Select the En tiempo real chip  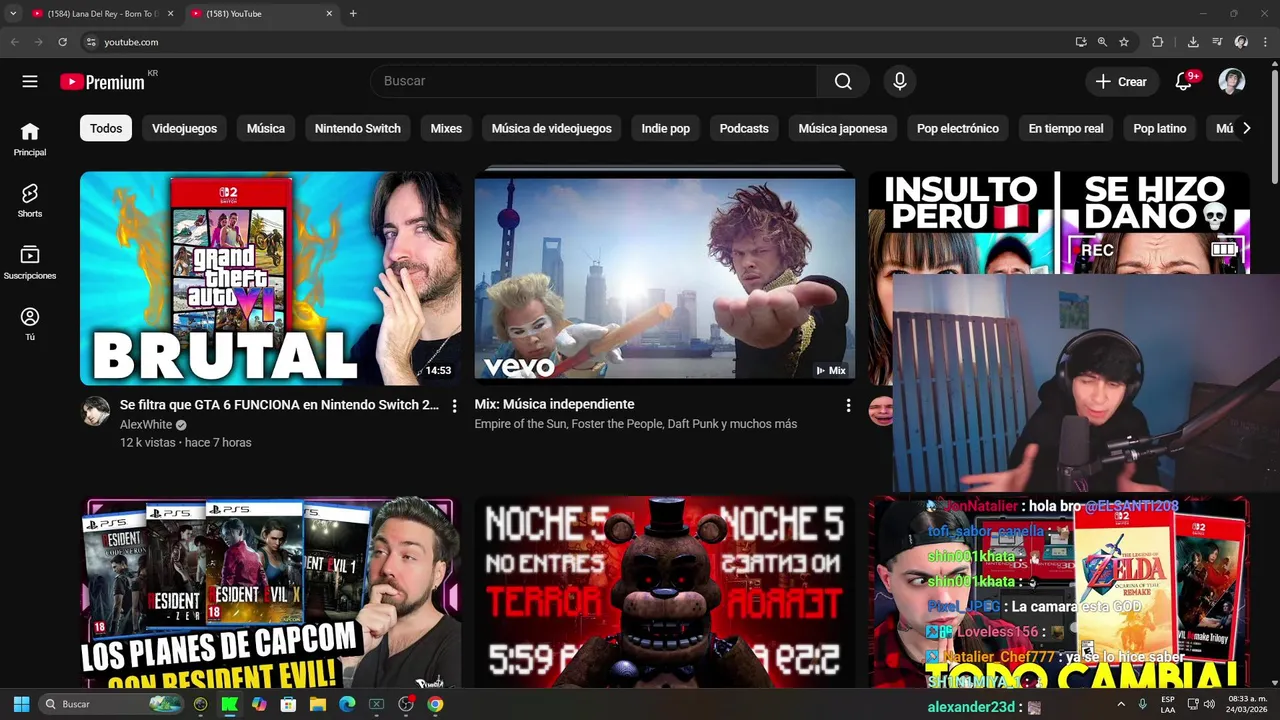pos(1066,128)
